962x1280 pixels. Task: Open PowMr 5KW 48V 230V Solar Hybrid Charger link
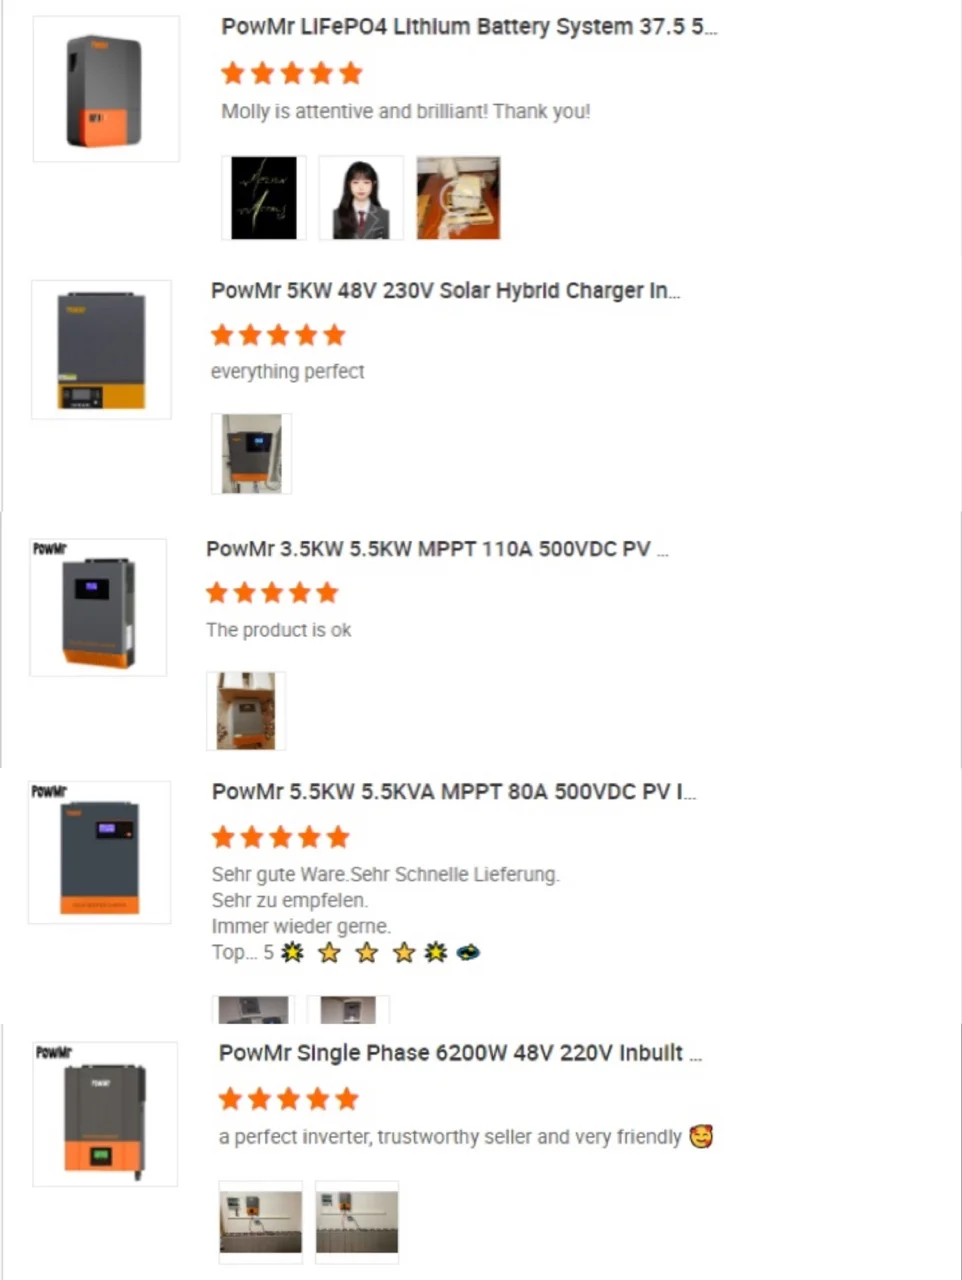(x=445, y=291)
